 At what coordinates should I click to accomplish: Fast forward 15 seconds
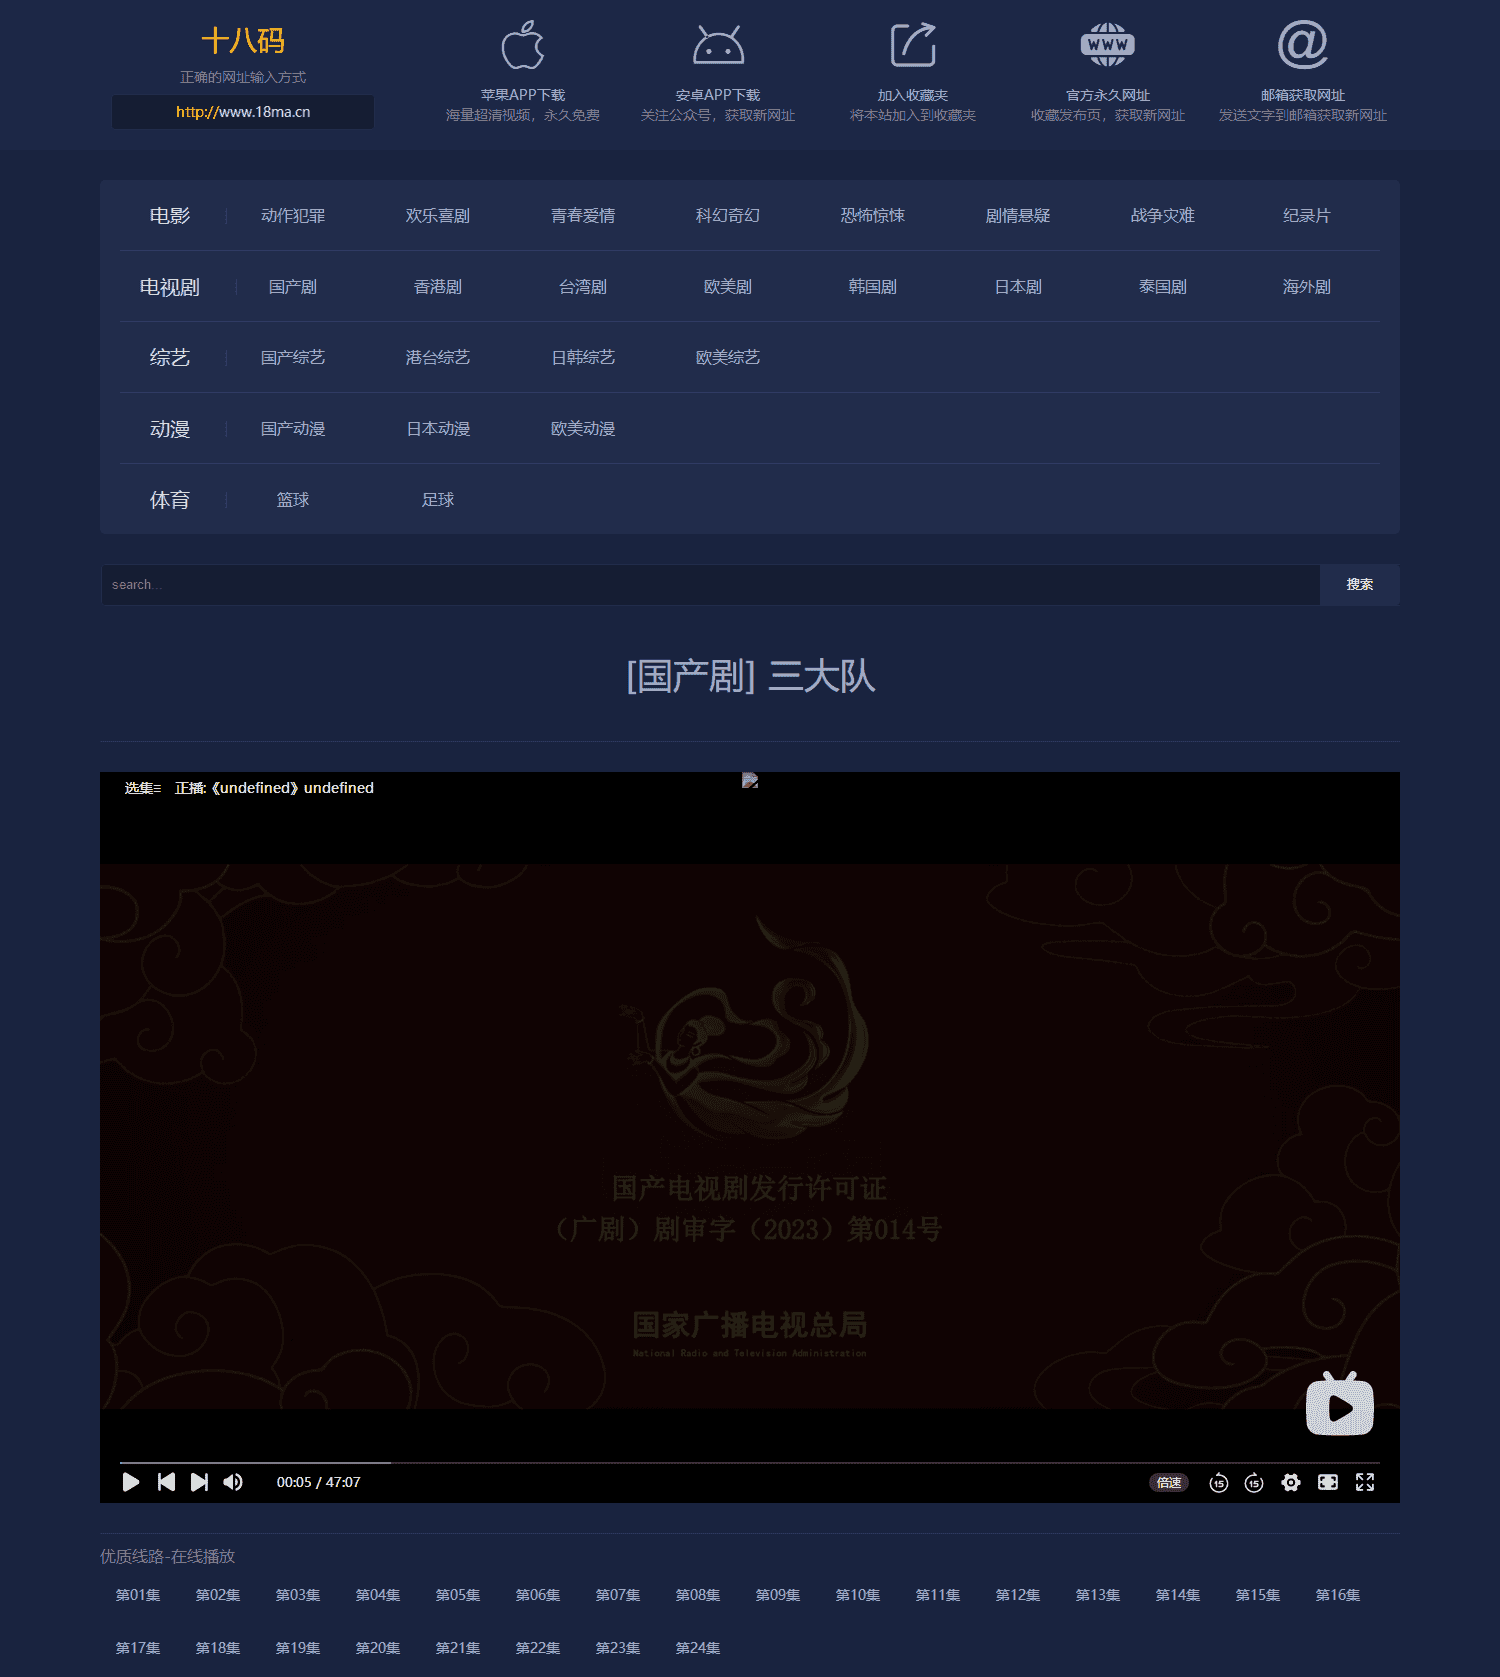(x=1254, y=1483)
